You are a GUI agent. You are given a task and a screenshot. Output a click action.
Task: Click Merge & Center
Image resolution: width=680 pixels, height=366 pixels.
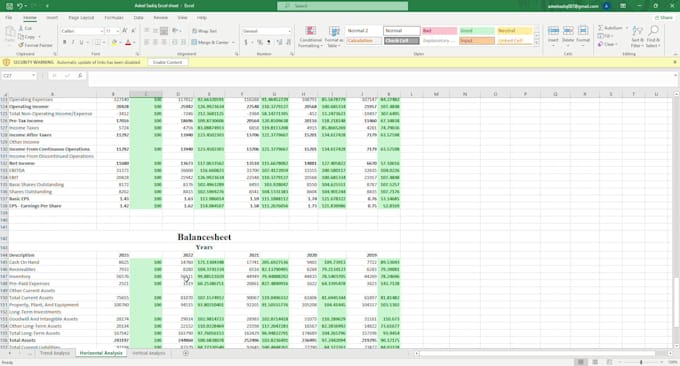[x=210, y=42]
